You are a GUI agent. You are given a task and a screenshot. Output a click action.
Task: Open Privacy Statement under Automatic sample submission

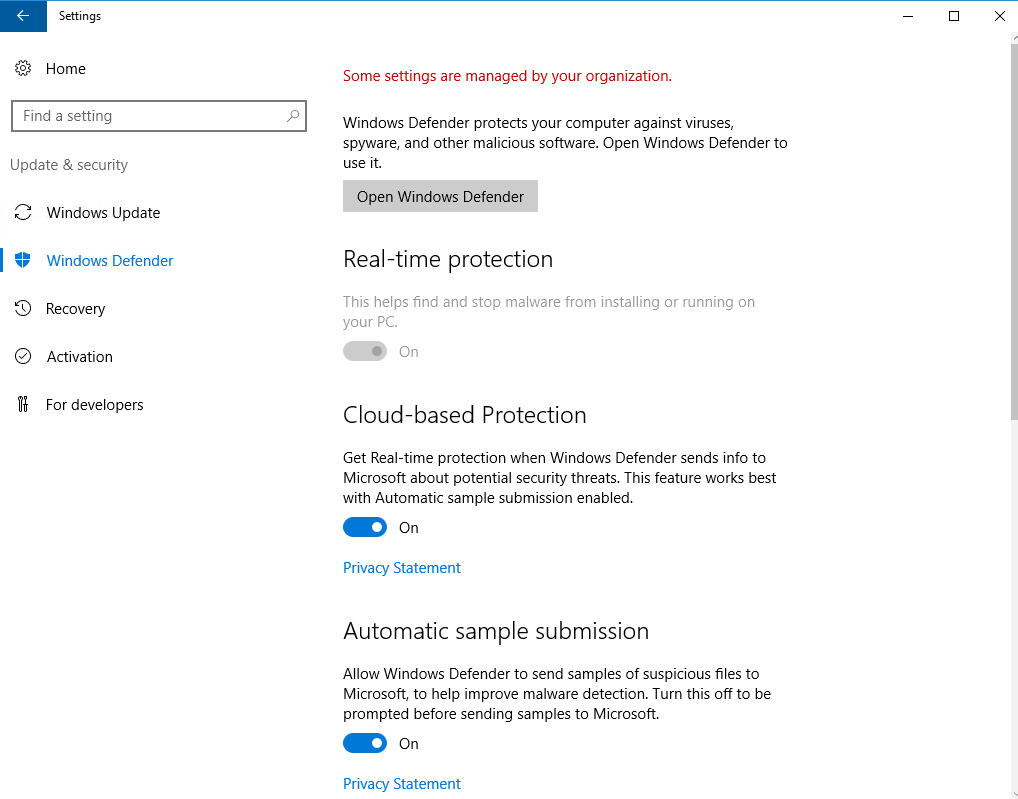(x=402, y=783)
